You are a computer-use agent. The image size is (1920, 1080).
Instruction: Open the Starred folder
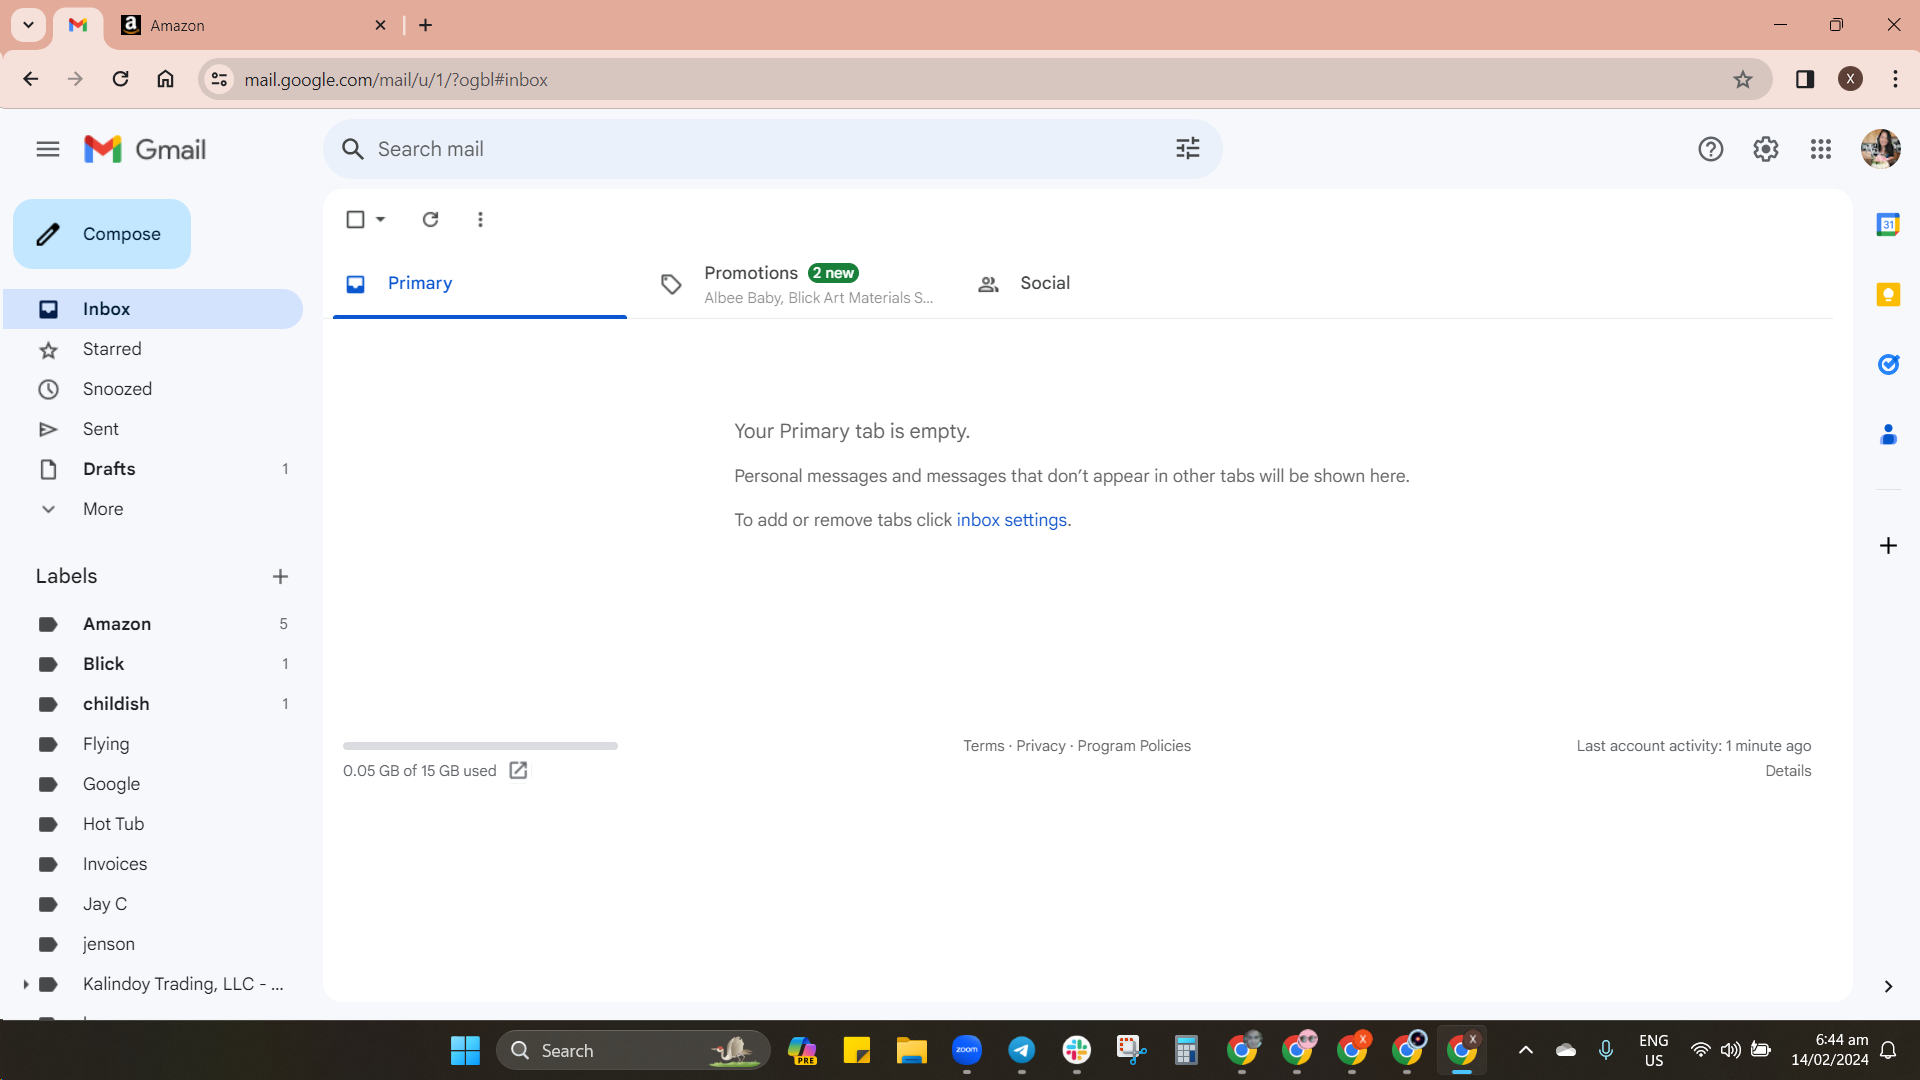pos(153,349)
